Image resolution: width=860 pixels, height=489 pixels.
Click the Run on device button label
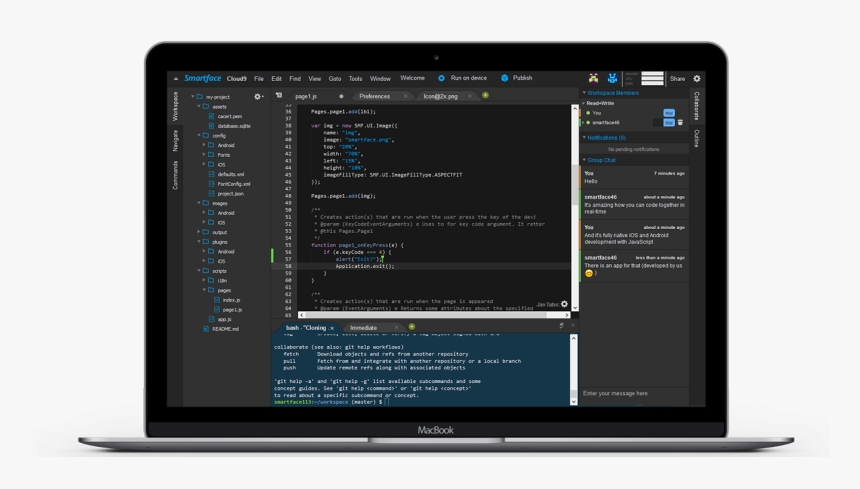point(469,78)
